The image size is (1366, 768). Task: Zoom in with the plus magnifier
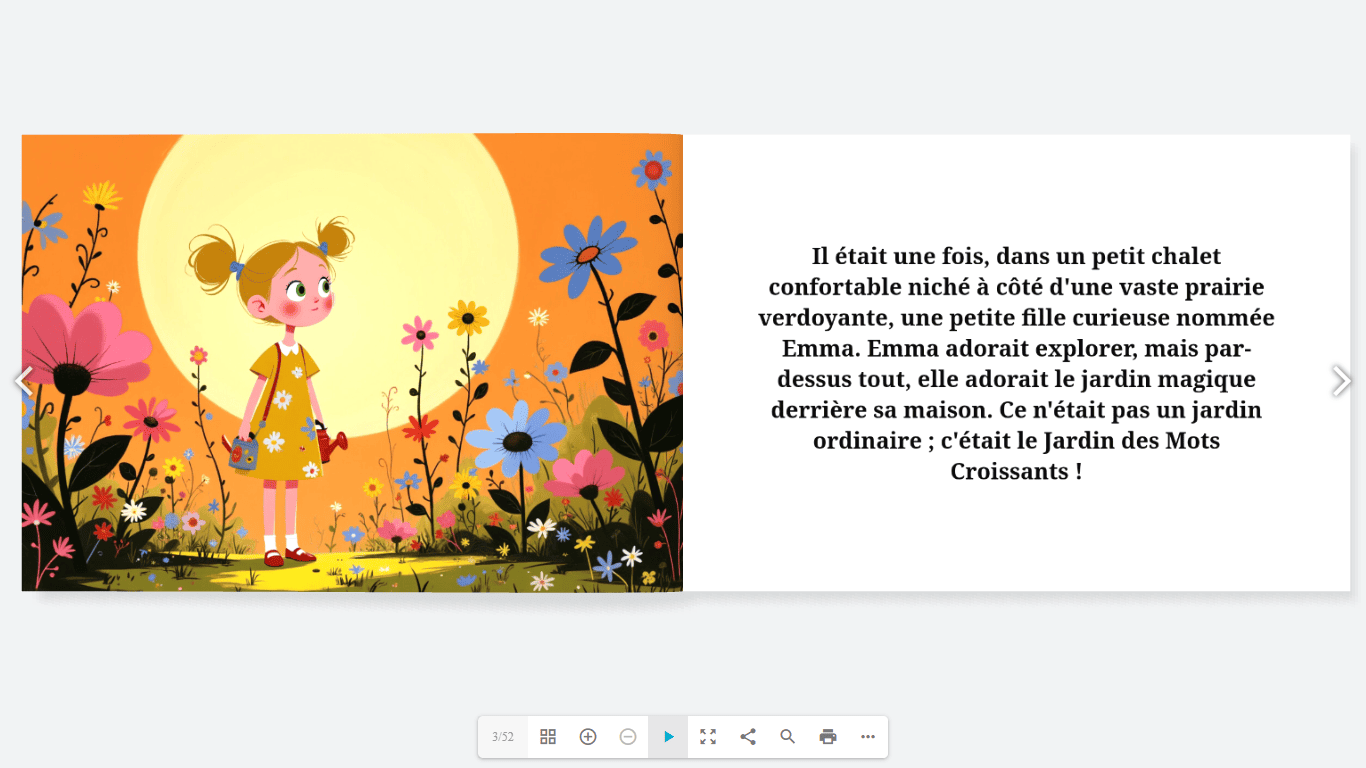tap(588, 737)
